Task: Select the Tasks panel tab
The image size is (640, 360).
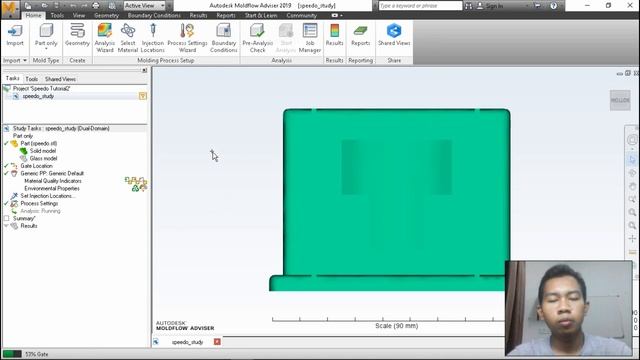Action: pos(12,78)
